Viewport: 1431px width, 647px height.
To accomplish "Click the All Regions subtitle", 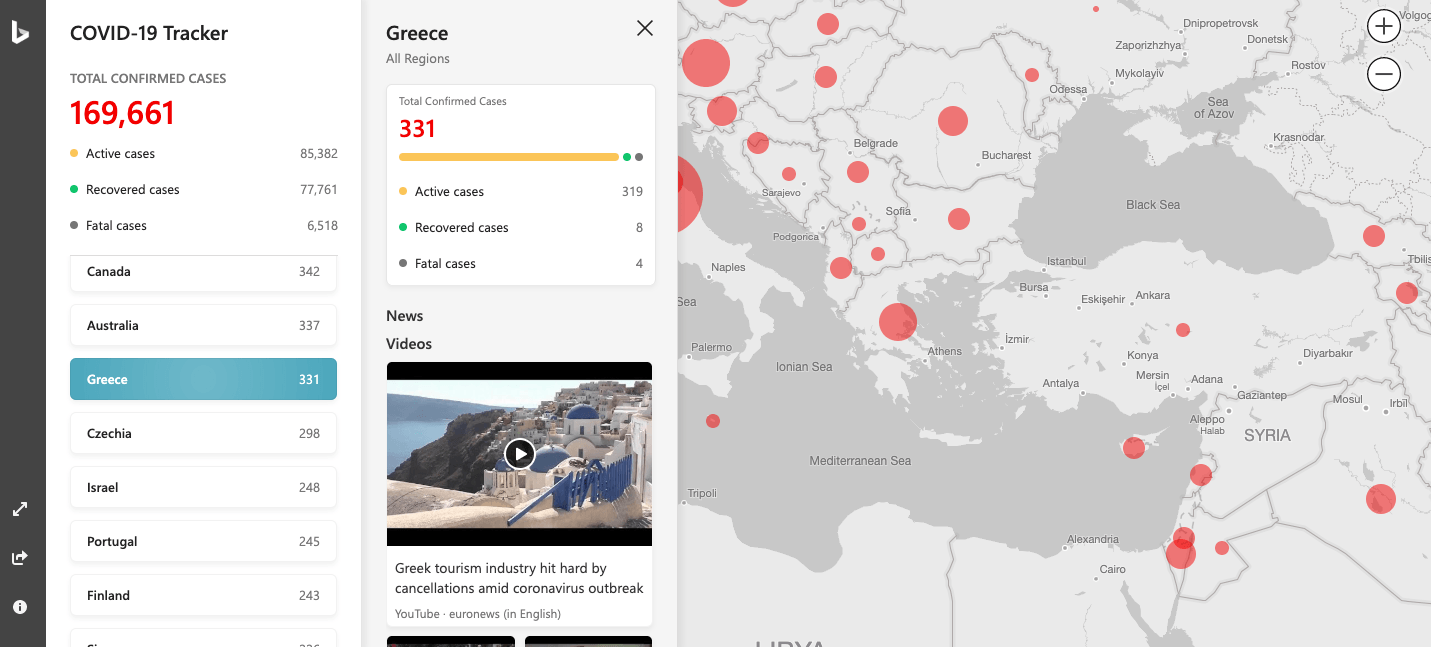I will pos(418,59).
